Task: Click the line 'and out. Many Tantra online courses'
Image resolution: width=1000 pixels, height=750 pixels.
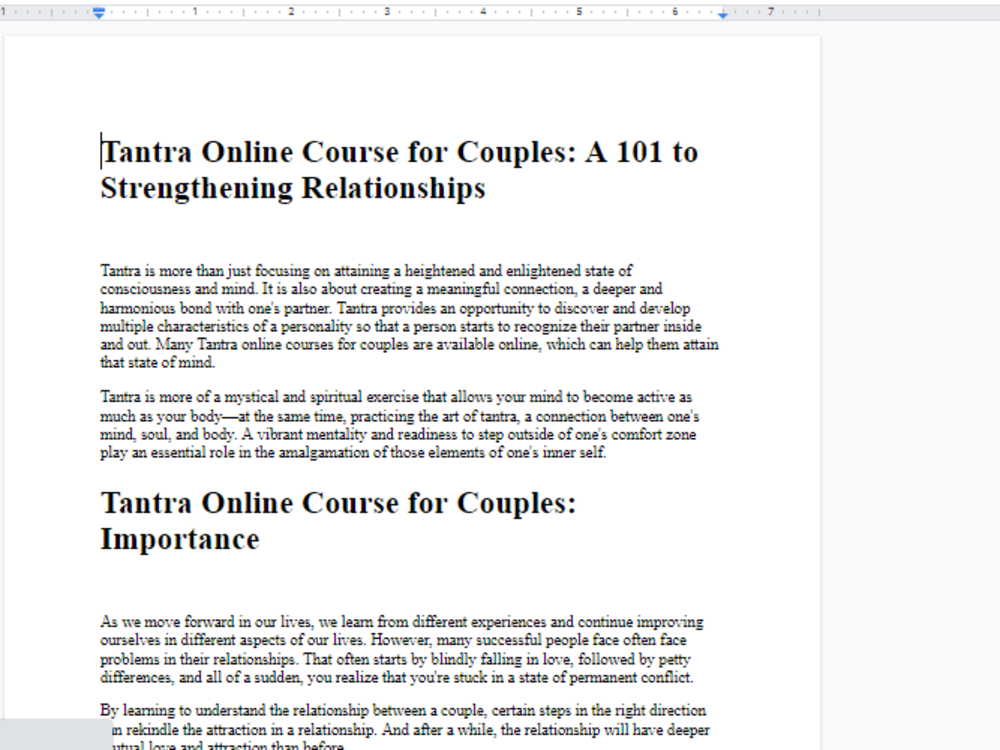Action: tap(409, 344)
